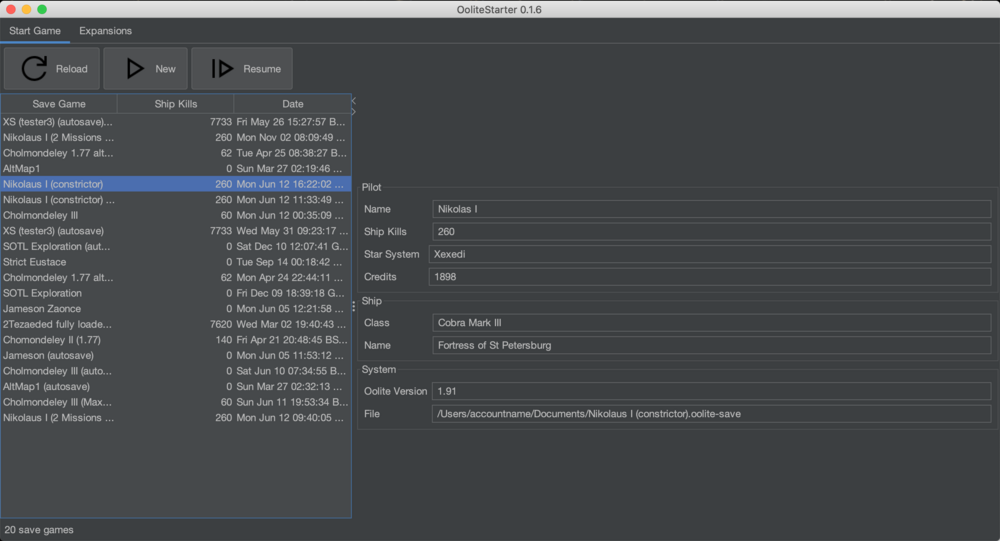Viewport: 1000px width, 541px height.
Task: Click the File path field
Action: [x=711, y=414]
